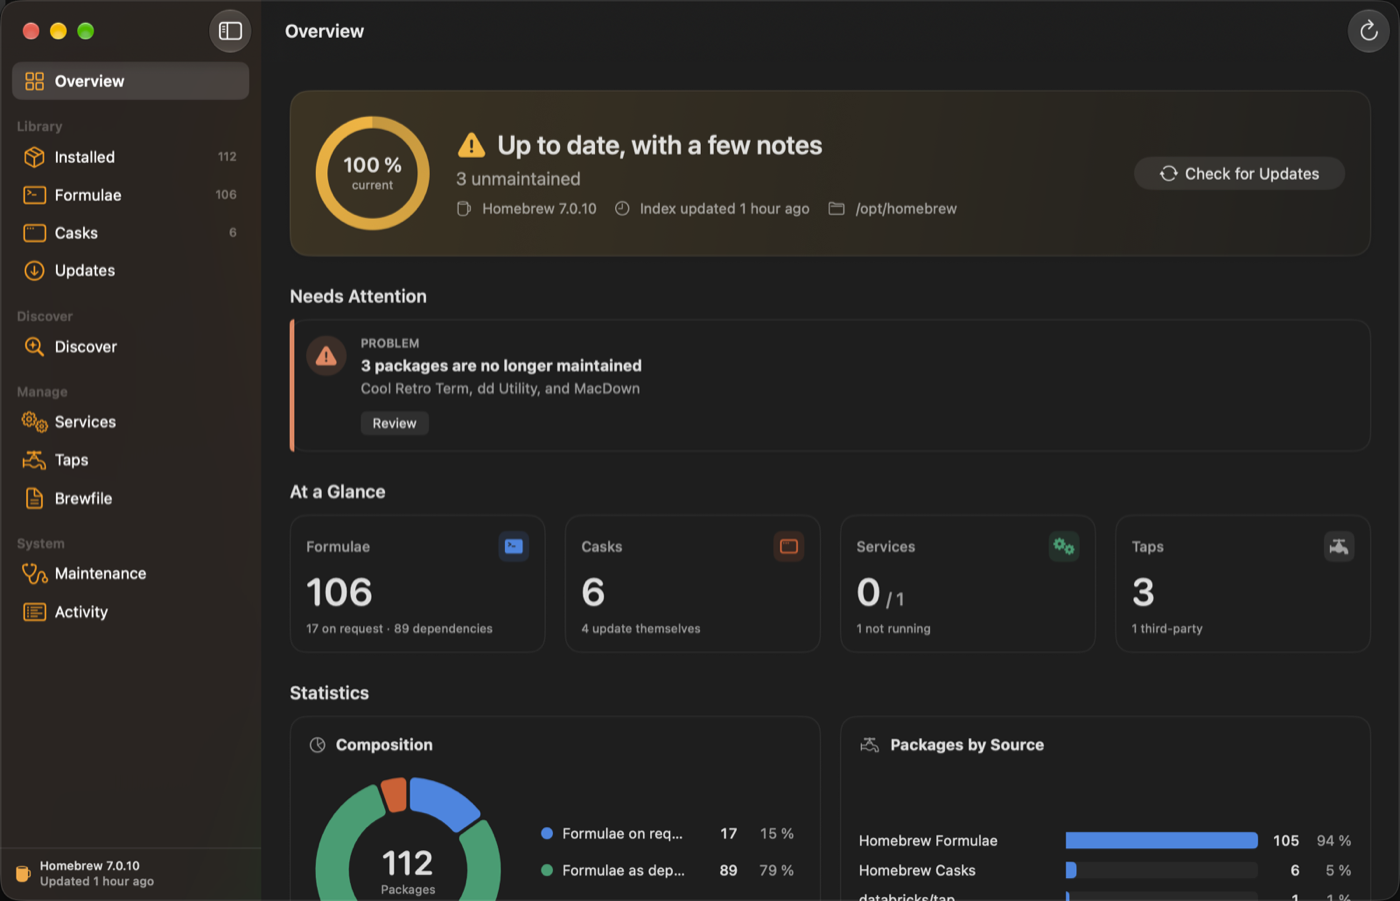Click the Installed box icon in the sidebar

(34, 157)
